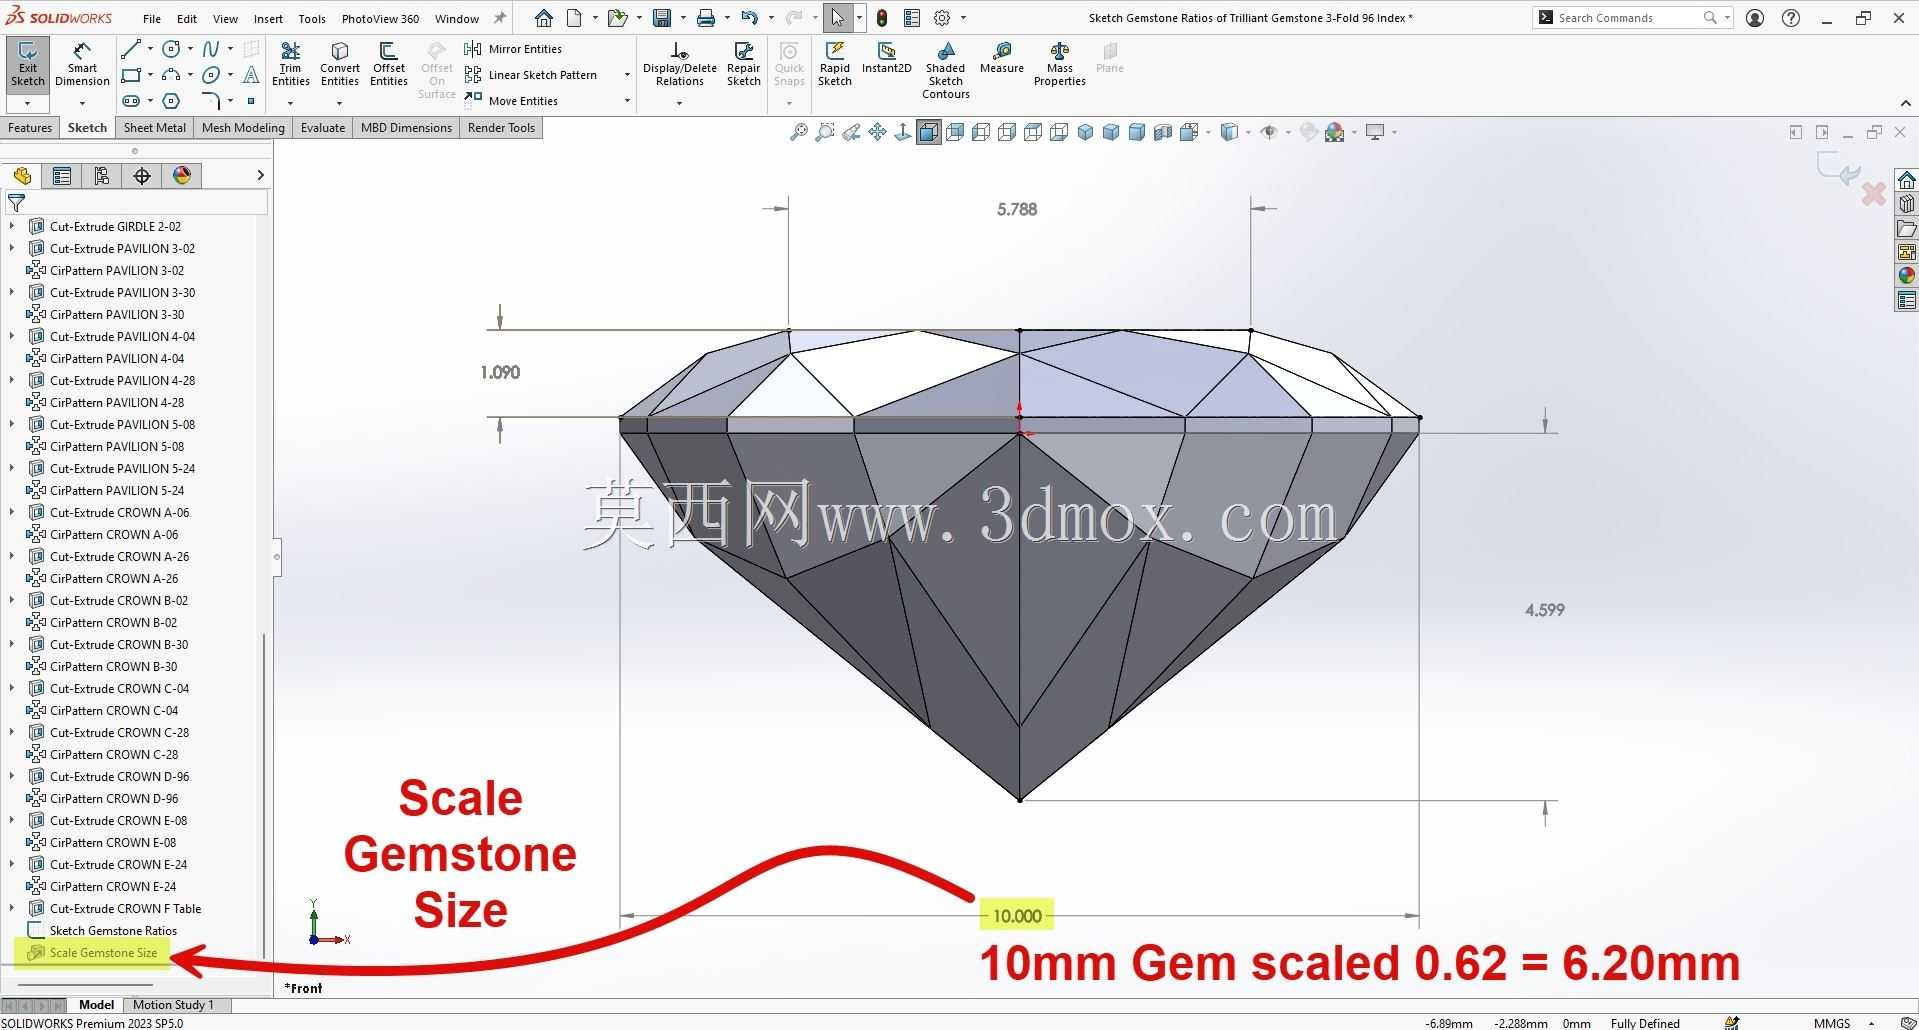
Task: Select the 10.000 width dimension
Action: (1016, 915)
